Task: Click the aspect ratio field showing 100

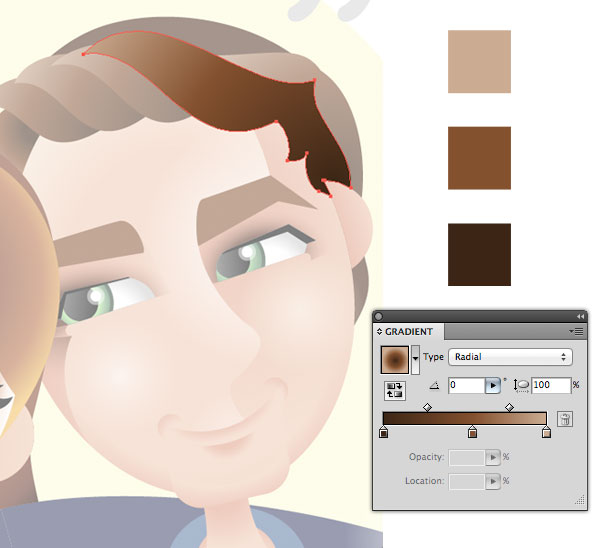Action: tap(551, 385)
